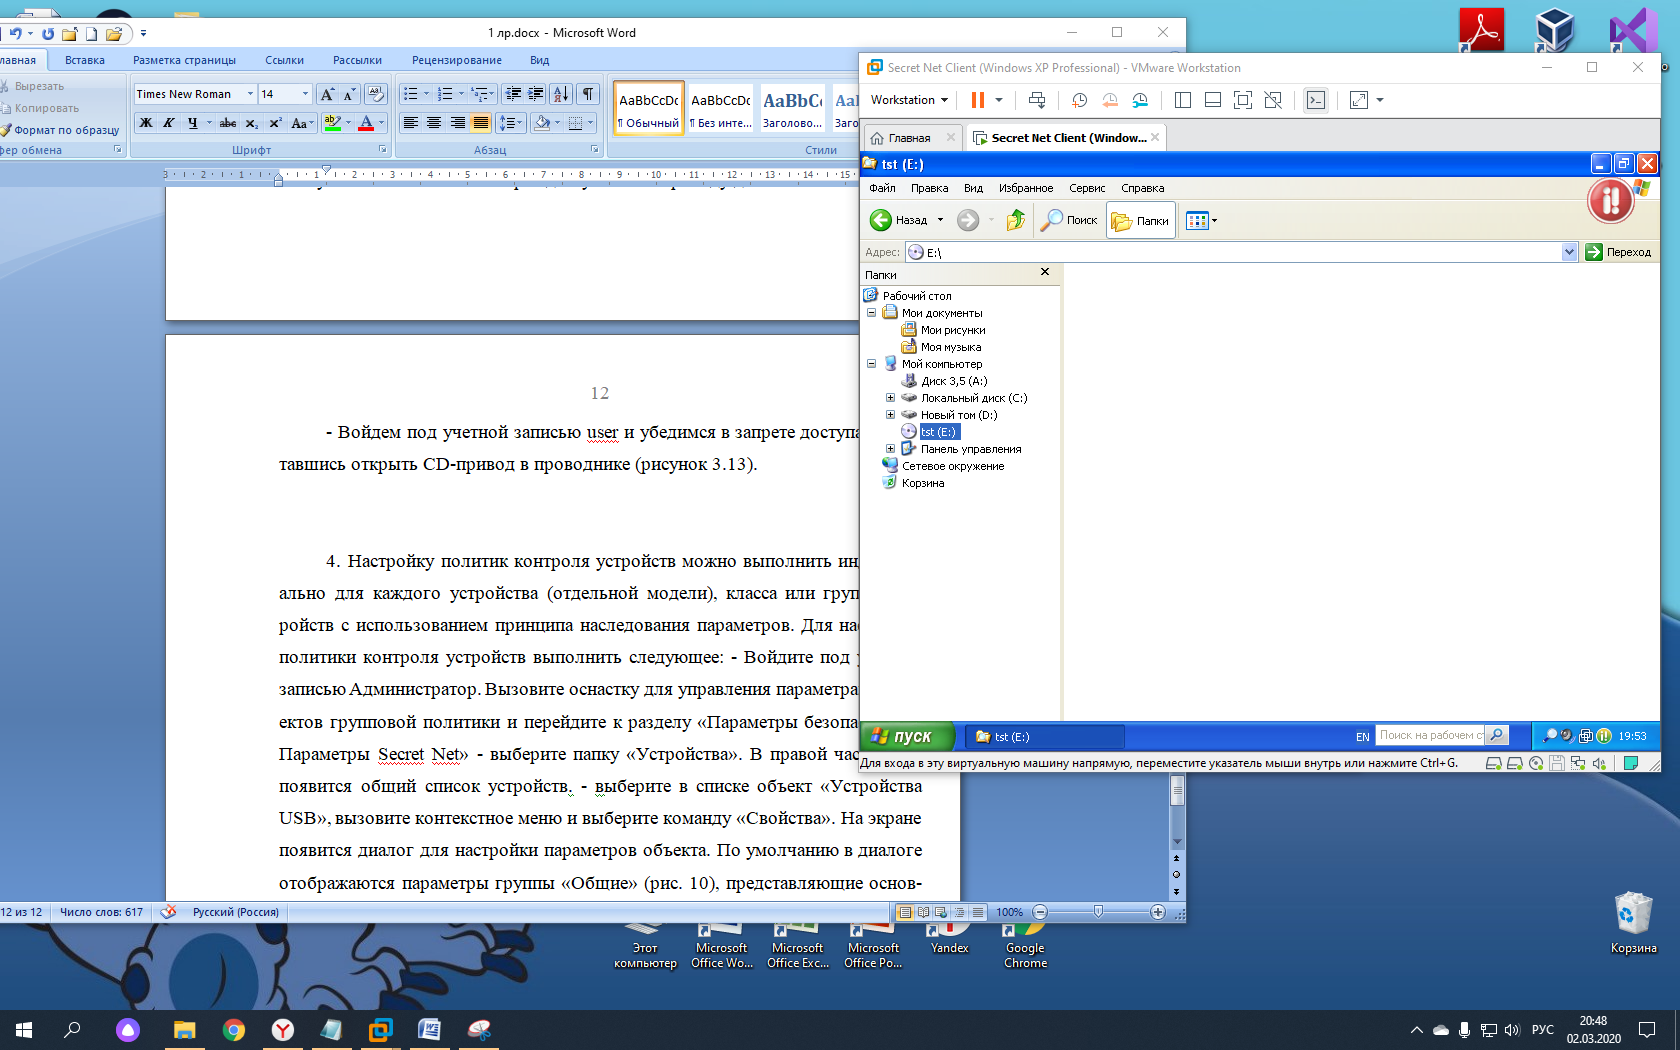Open bulleted list dropdown arrow in Word
1680x1050 pixels.
[x=426, y=94]
